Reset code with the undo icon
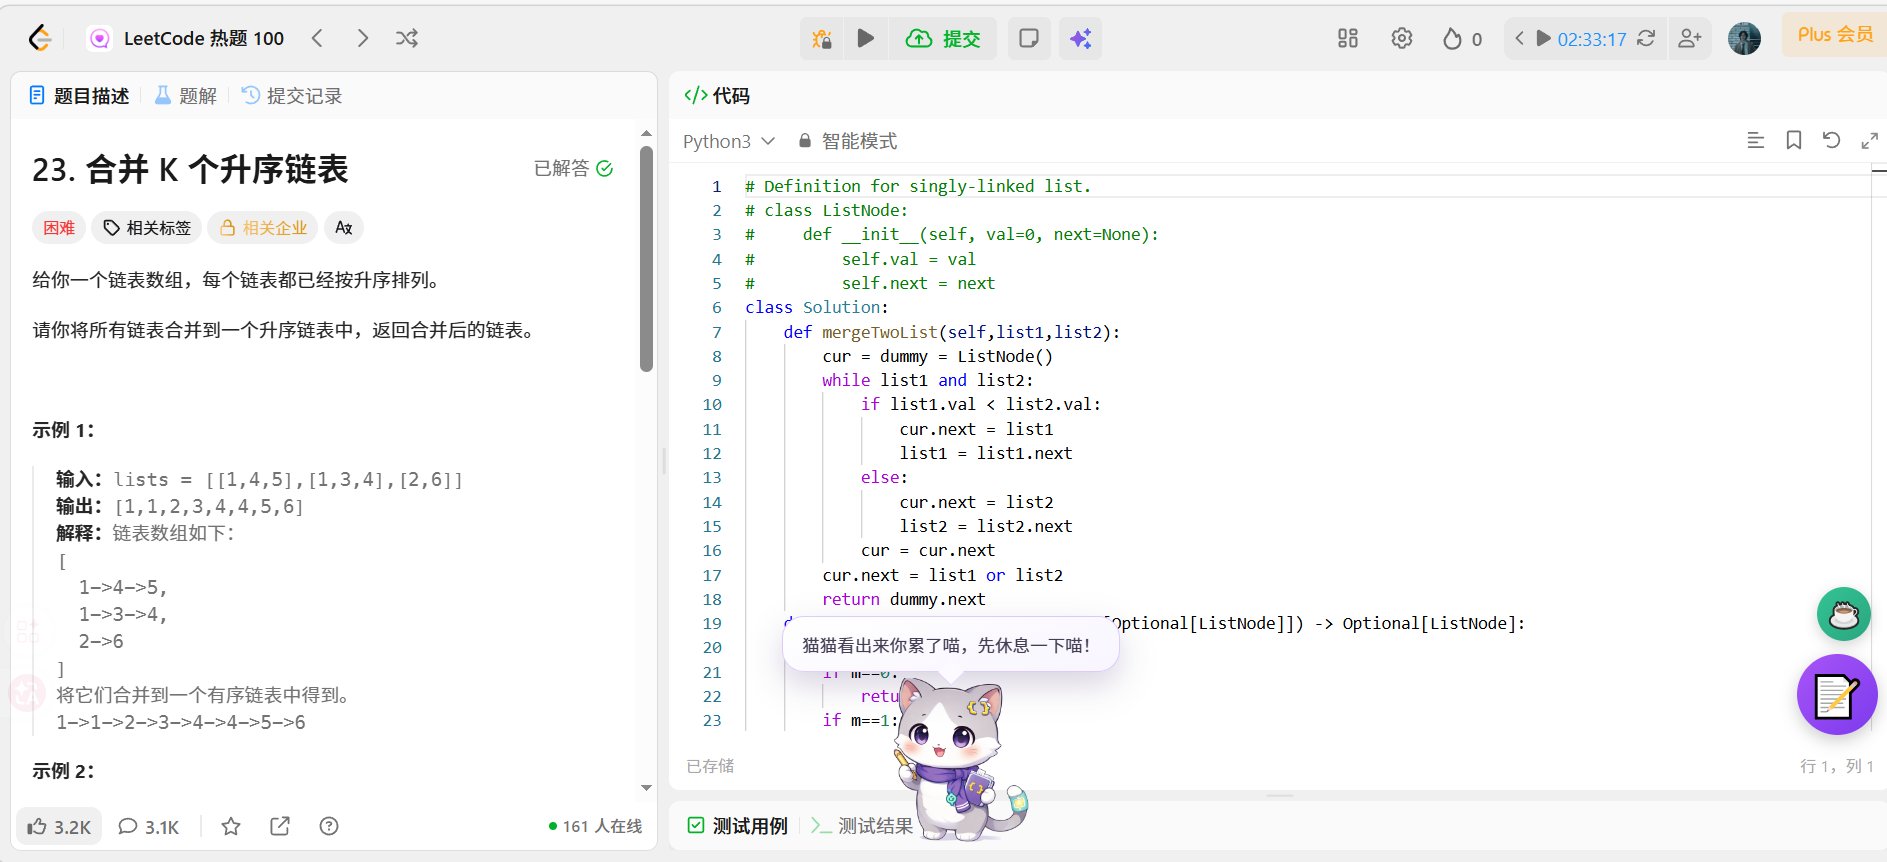The height and width of the screenshot is (862, 1887). tap(1831, 141)
